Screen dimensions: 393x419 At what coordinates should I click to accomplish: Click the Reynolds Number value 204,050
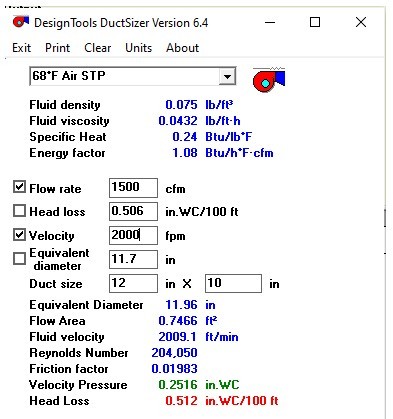tap(174, 353)
